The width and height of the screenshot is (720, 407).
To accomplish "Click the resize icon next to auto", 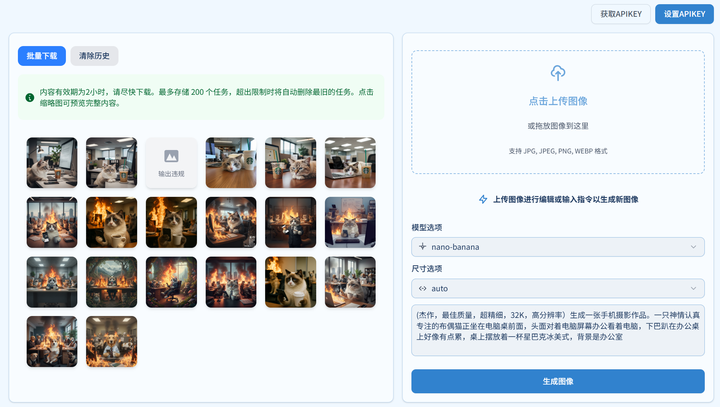I will 423,288.
